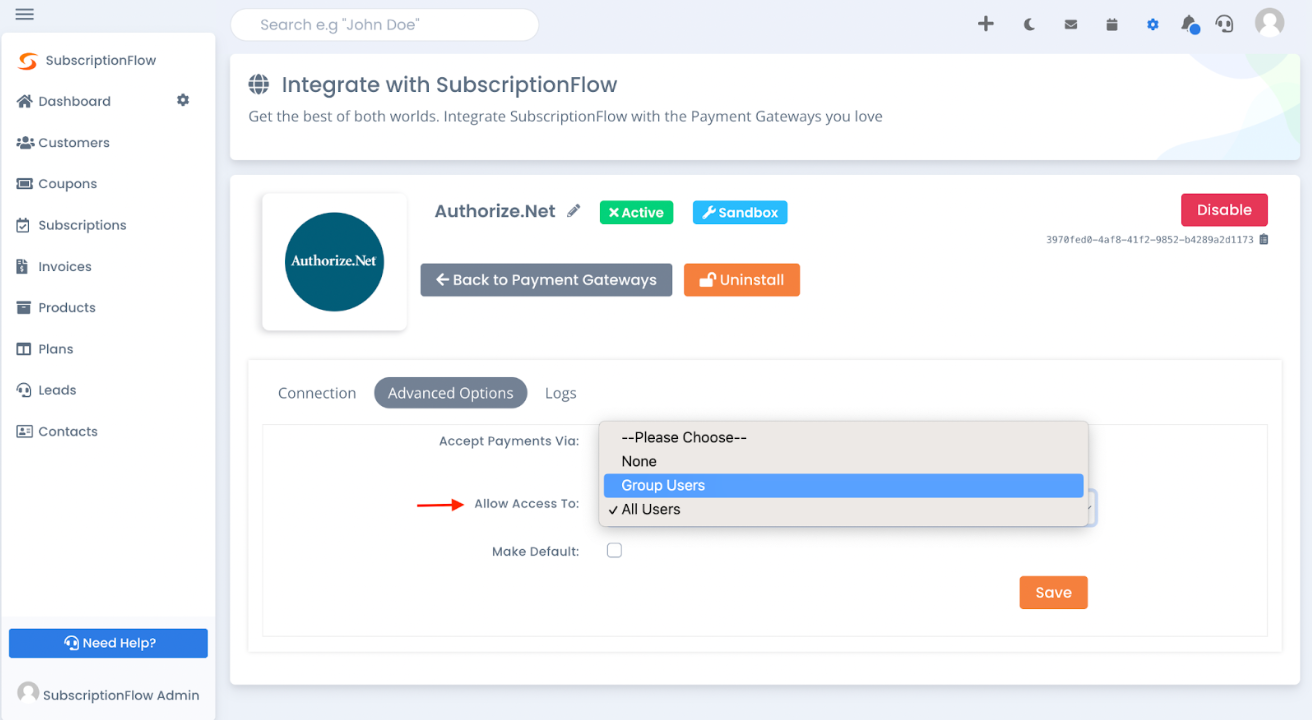Select 'Group Users' option
The width and height of the screenshot is (1312, 720).
pos(843,485)
